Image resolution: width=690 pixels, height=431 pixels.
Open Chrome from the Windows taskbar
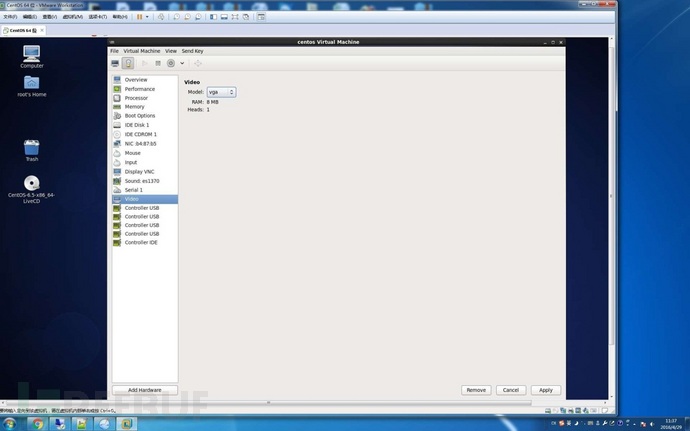pos(38,424)
